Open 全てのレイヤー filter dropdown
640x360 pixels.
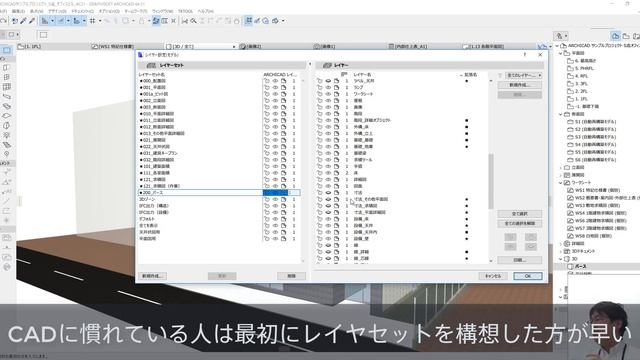coord(524,76)
